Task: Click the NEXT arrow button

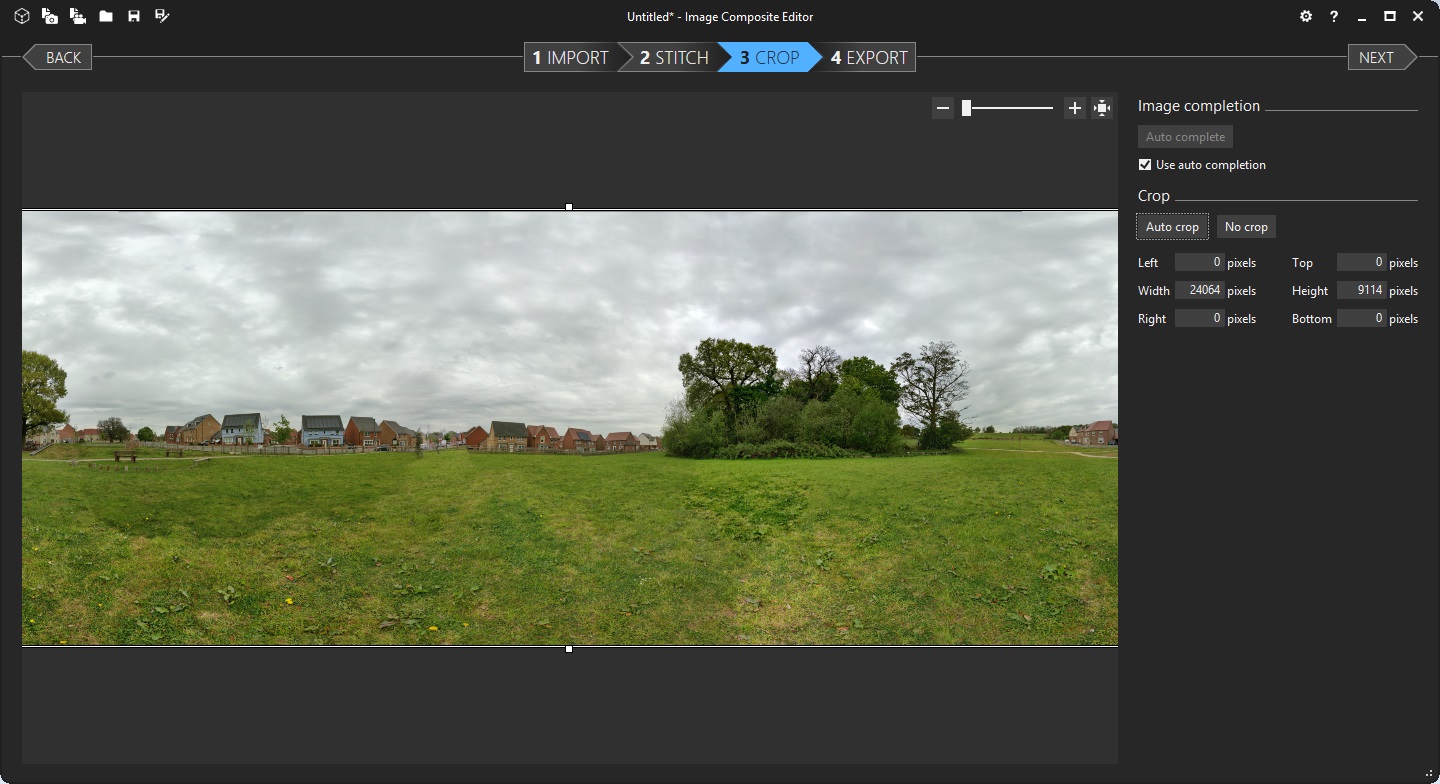Action: point(1380,58)
